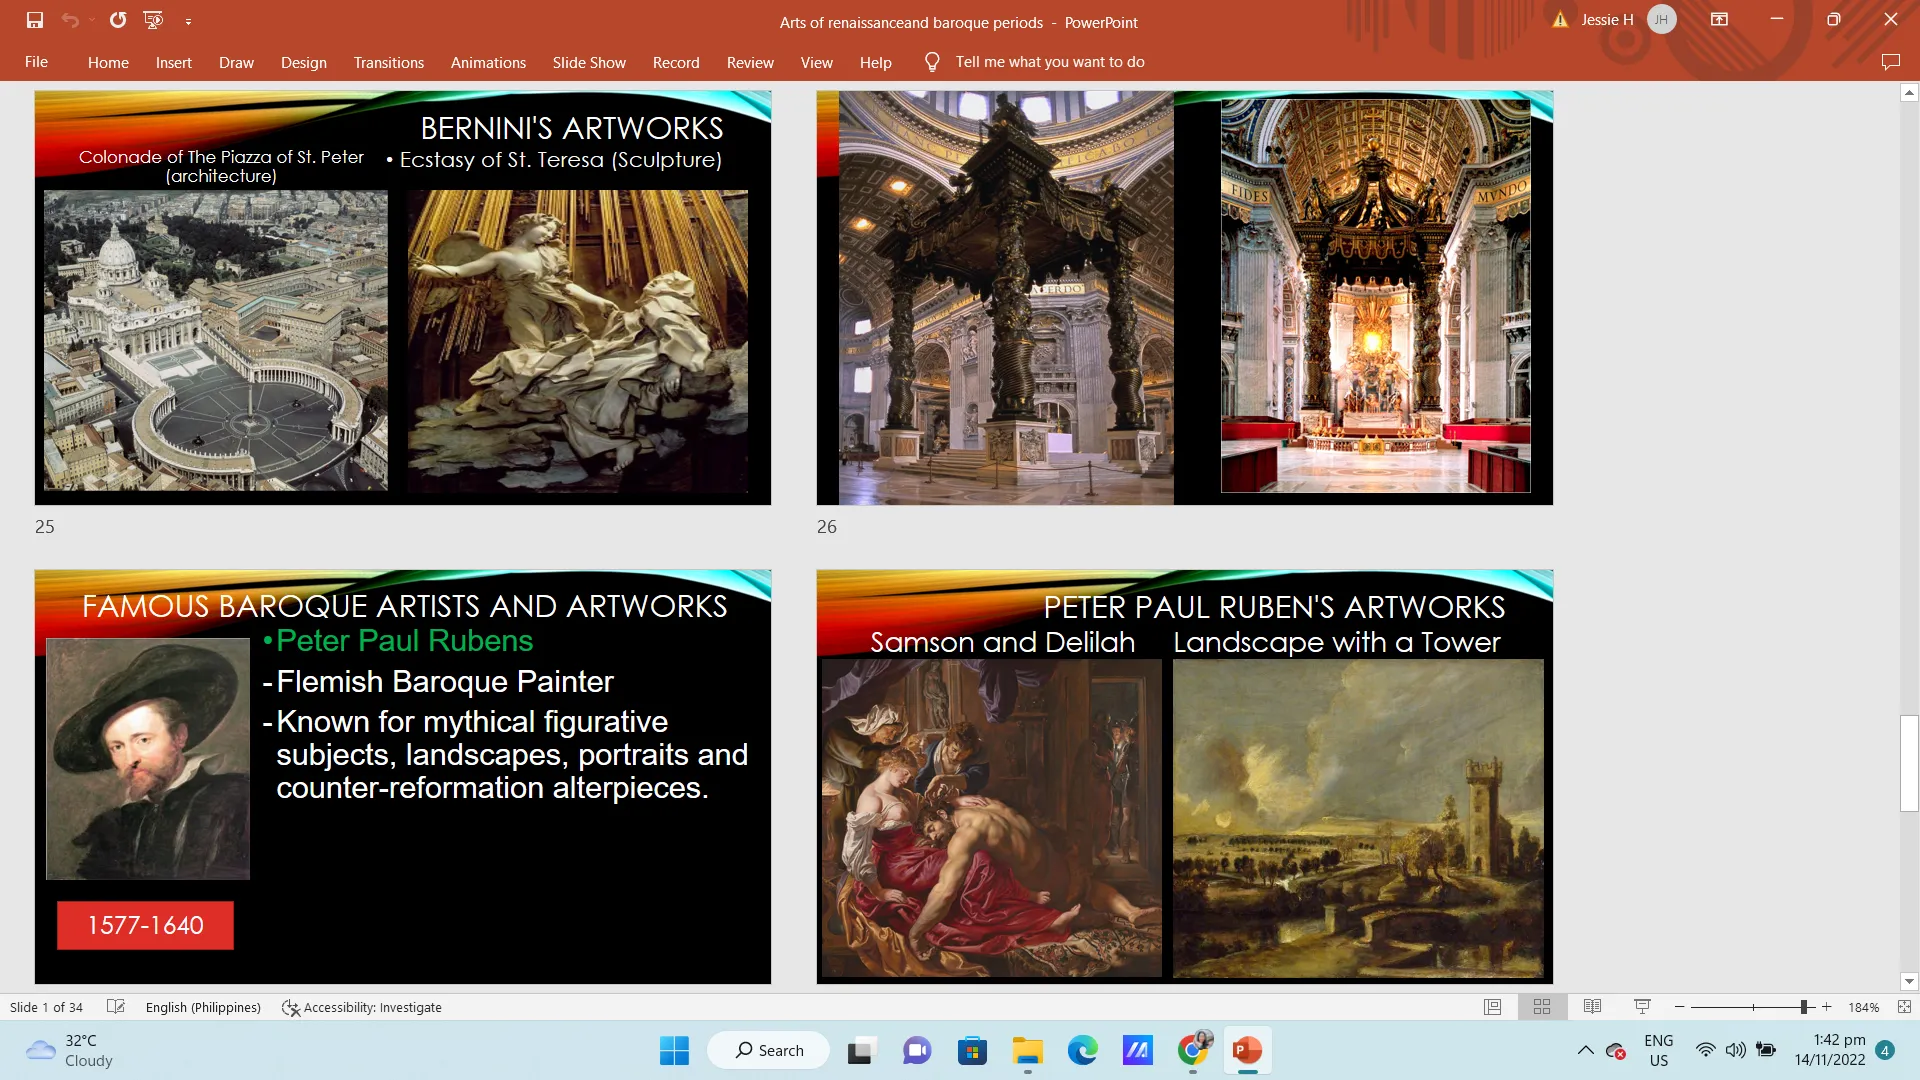Open the Chat app on taskbar
The image size is (1920, 1080).
click(x=917, y=1051)
